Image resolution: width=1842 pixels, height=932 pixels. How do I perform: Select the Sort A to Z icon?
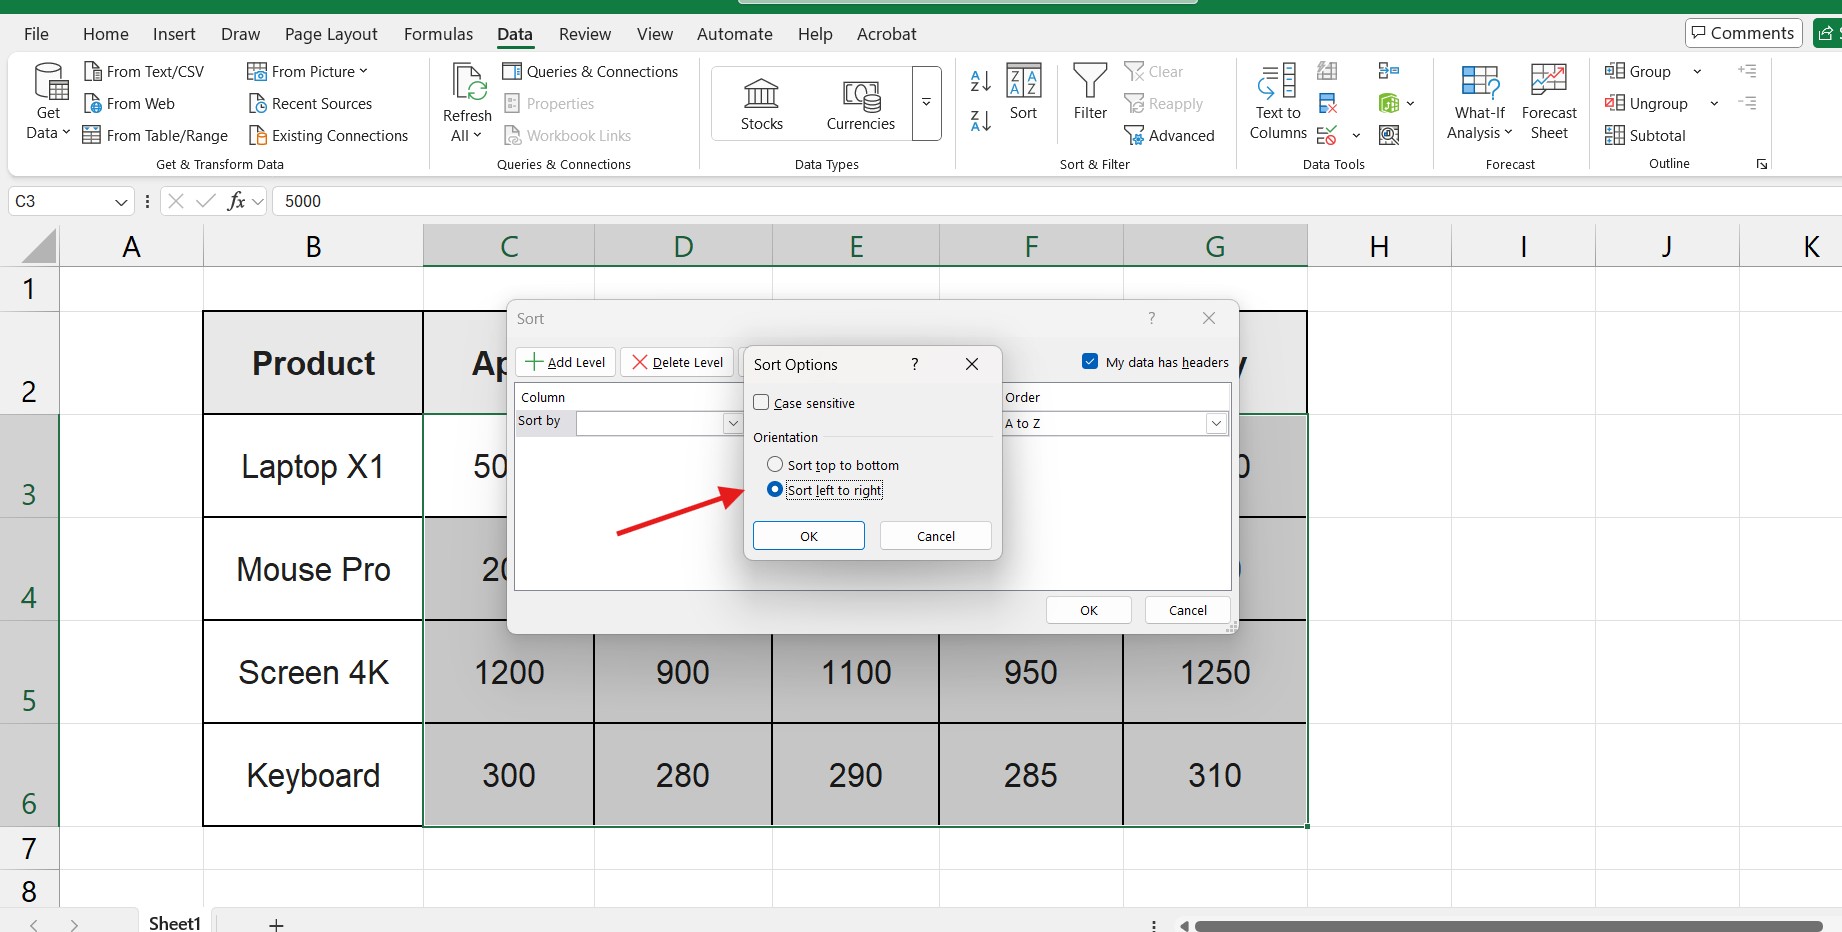click(x=979, y=81)
